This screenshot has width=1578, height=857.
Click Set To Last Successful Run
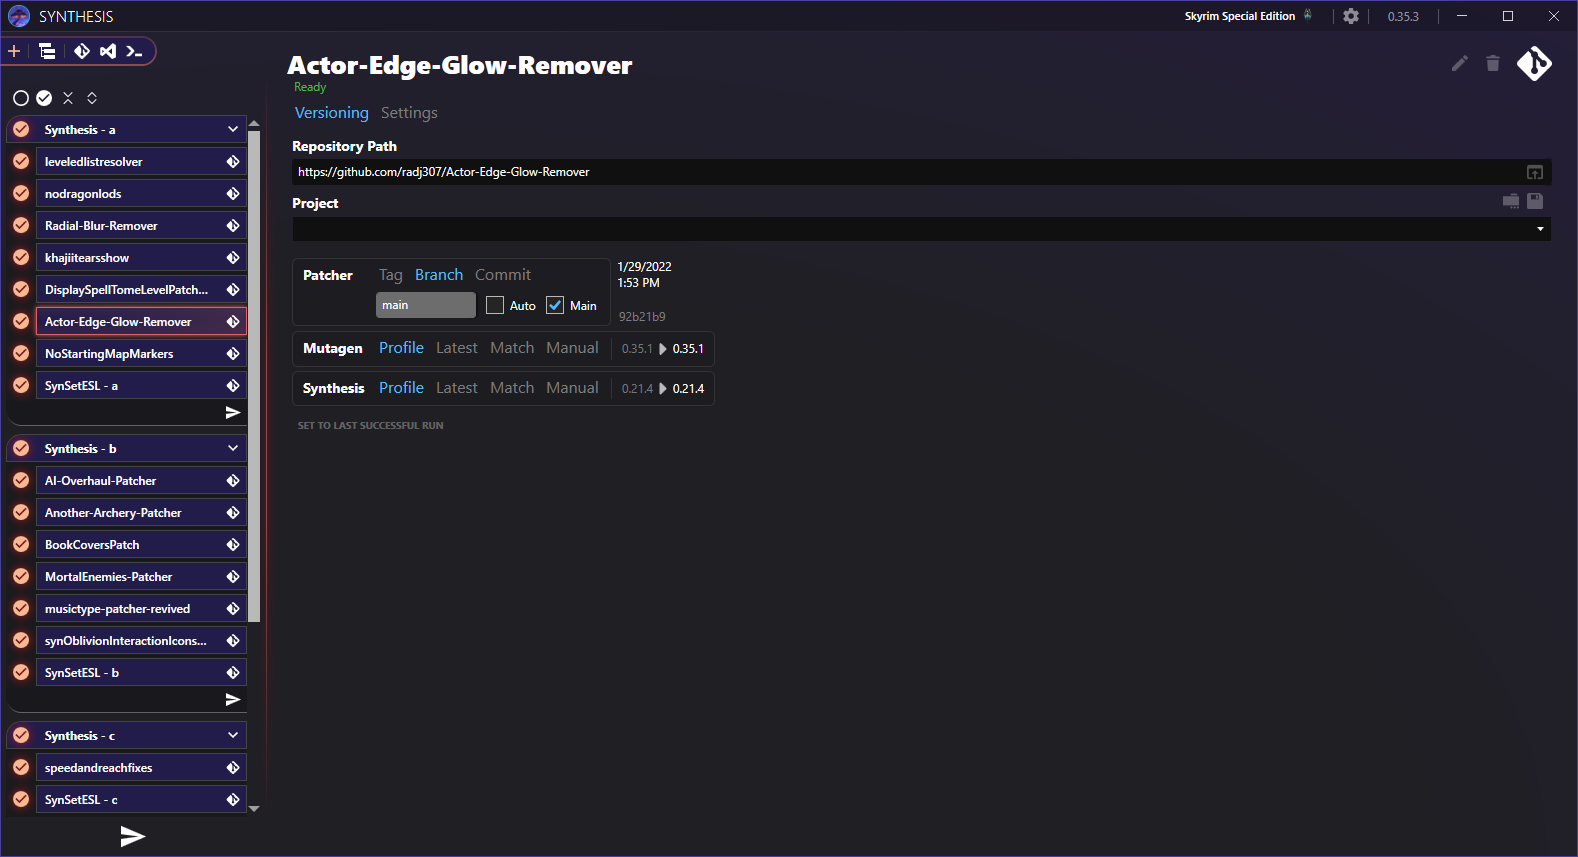tap(371, 426)
